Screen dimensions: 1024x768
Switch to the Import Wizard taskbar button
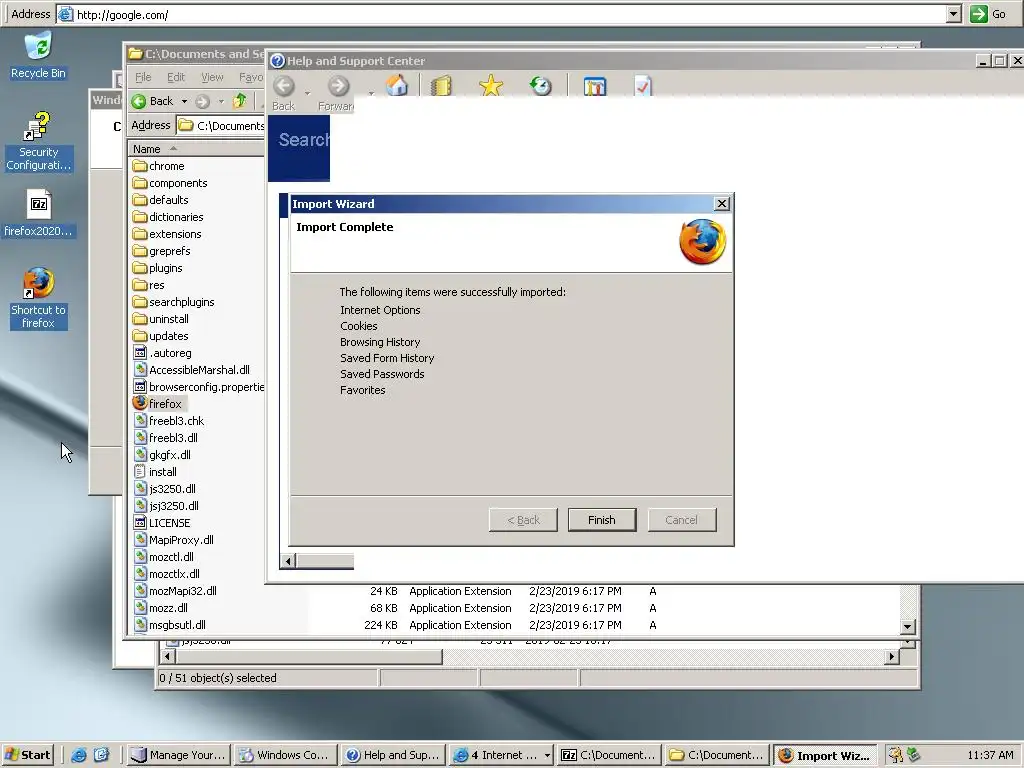pos(826,756)
